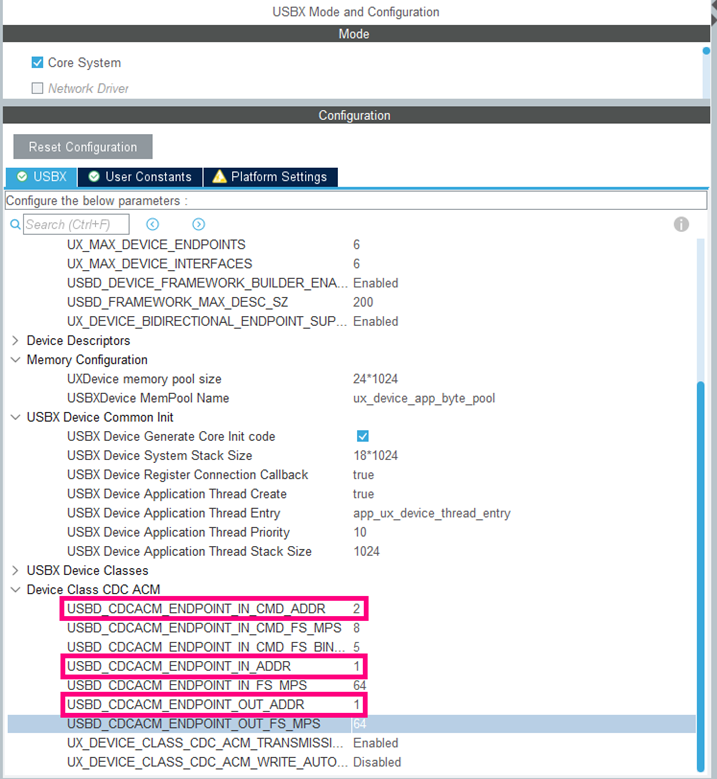Collapse the Memory Configuration section
The image size is (717, 779).
tap(15, 360)
